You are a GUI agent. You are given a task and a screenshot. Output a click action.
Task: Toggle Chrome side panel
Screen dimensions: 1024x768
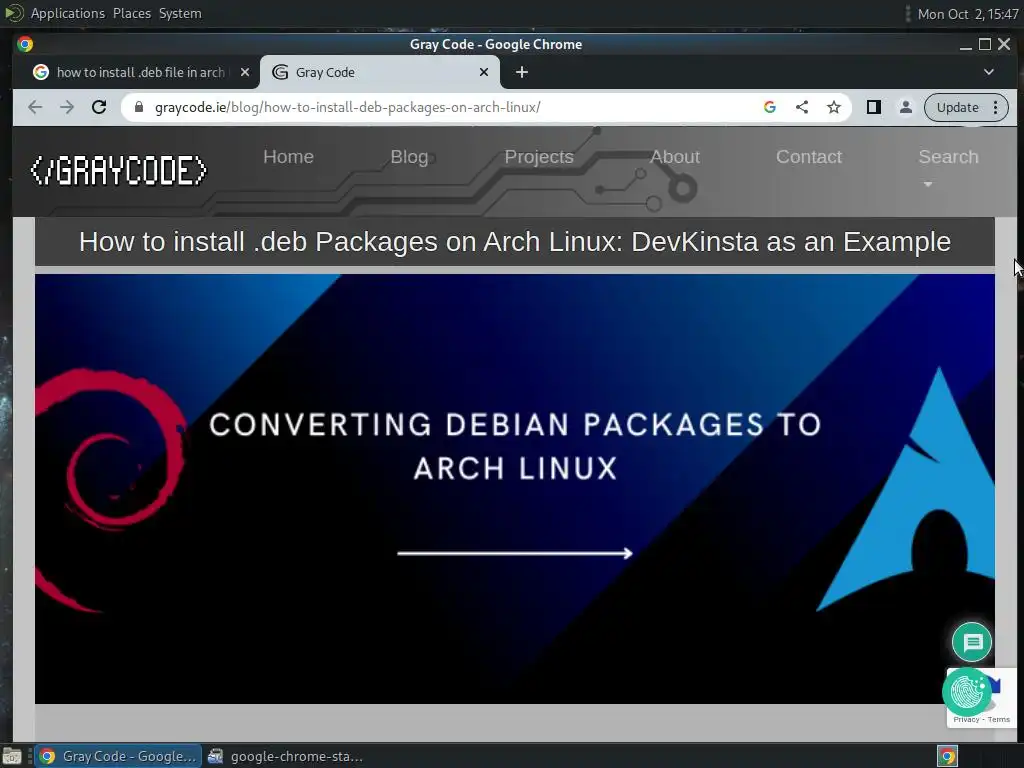(874, 107)
